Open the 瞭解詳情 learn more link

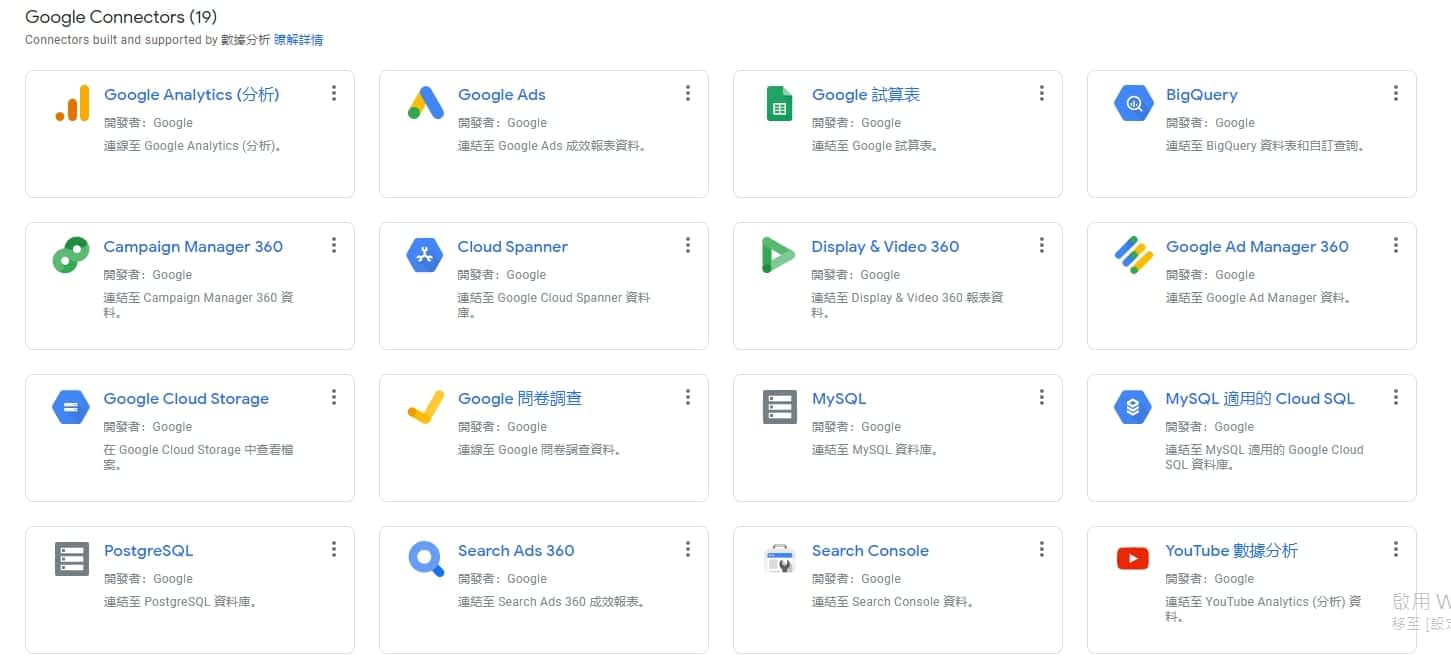[x=298, y=40]
